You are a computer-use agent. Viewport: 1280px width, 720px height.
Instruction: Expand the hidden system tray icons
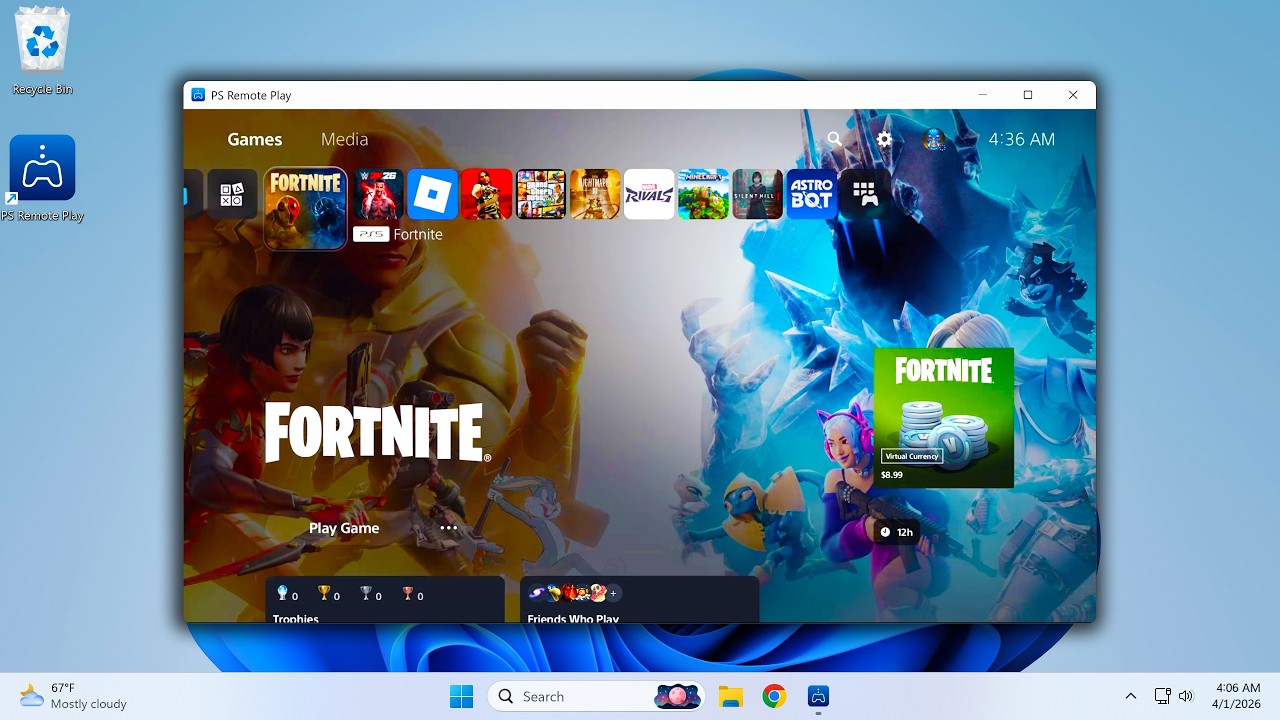pyautogui.click(x=1131, y=696)
